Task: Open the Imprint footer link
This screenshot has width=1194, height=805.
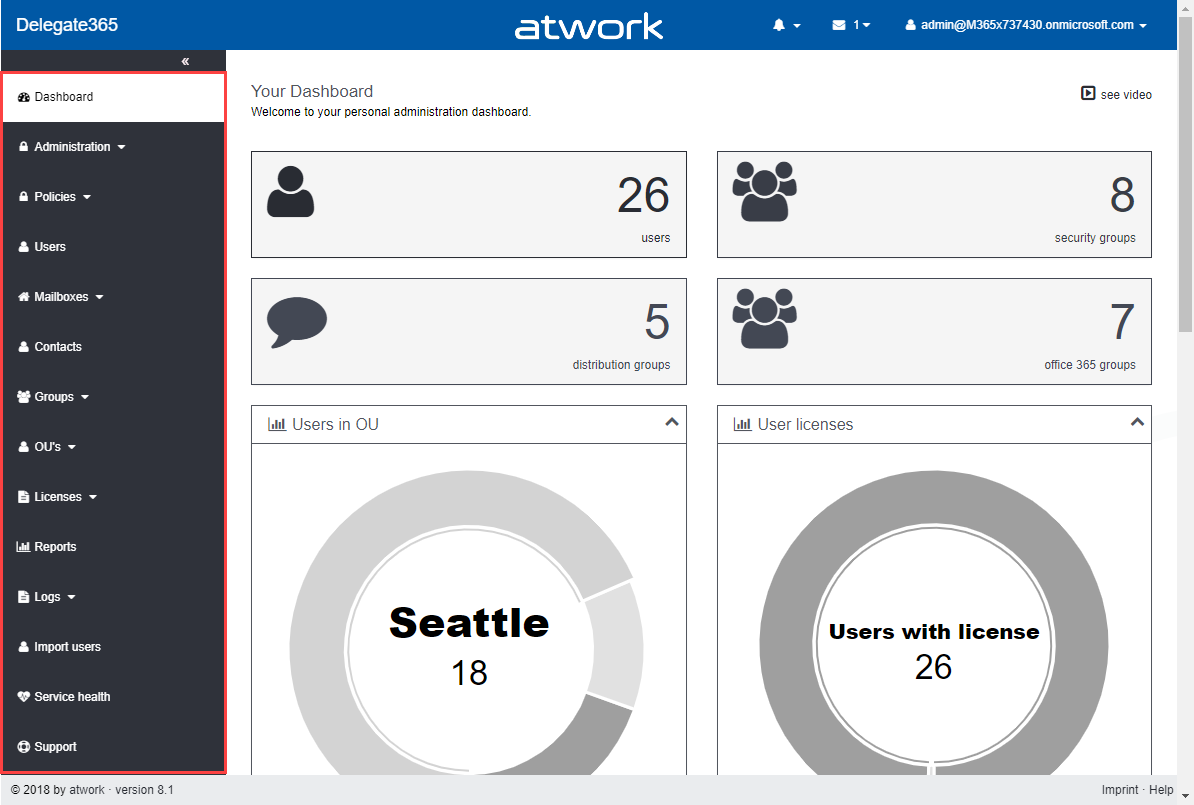Action: (1119, 790)
